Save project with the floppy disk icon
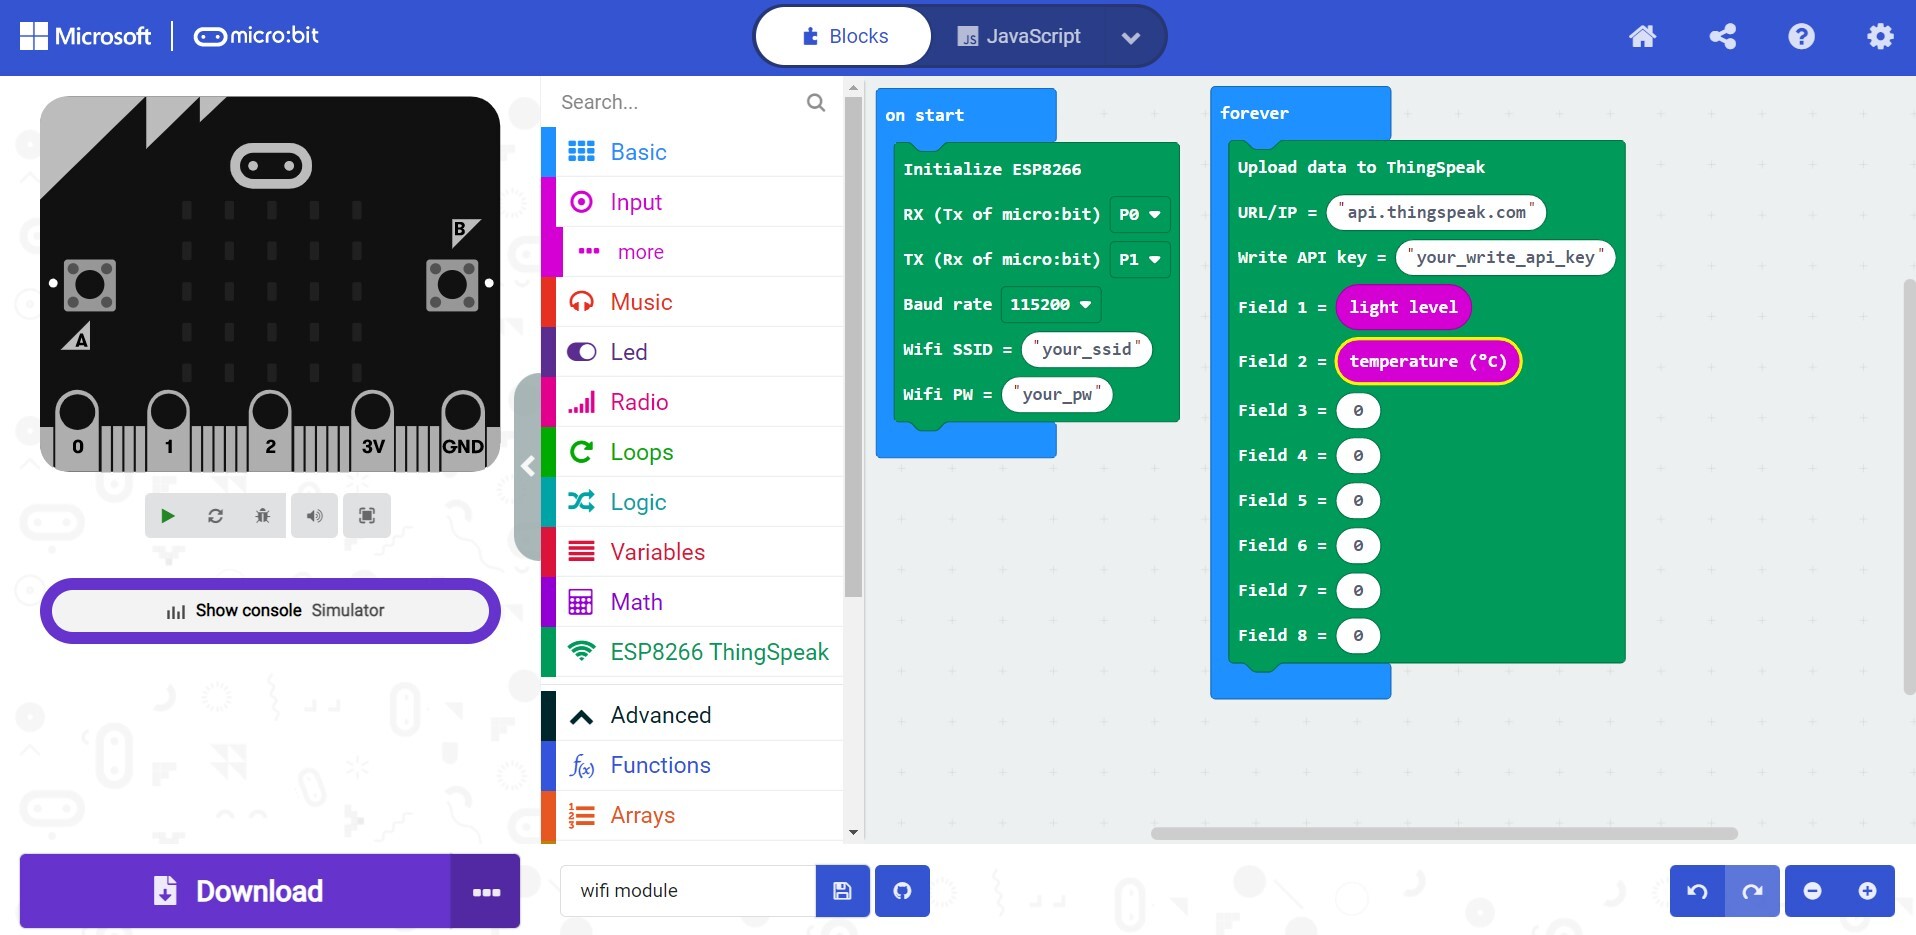The height and width of the screenshot is (935, 1916). [842, 891]
